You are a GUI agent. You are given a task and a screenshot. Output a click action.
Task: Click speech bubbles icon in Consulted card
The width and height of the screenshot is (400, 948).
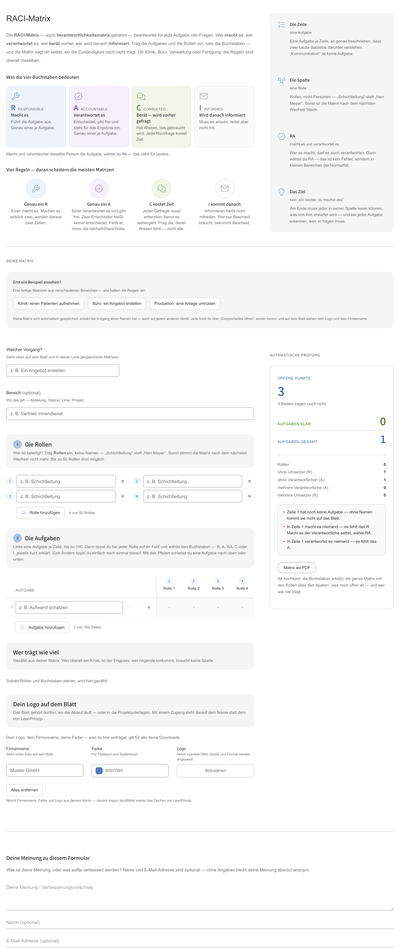click(x=141, y=96)
